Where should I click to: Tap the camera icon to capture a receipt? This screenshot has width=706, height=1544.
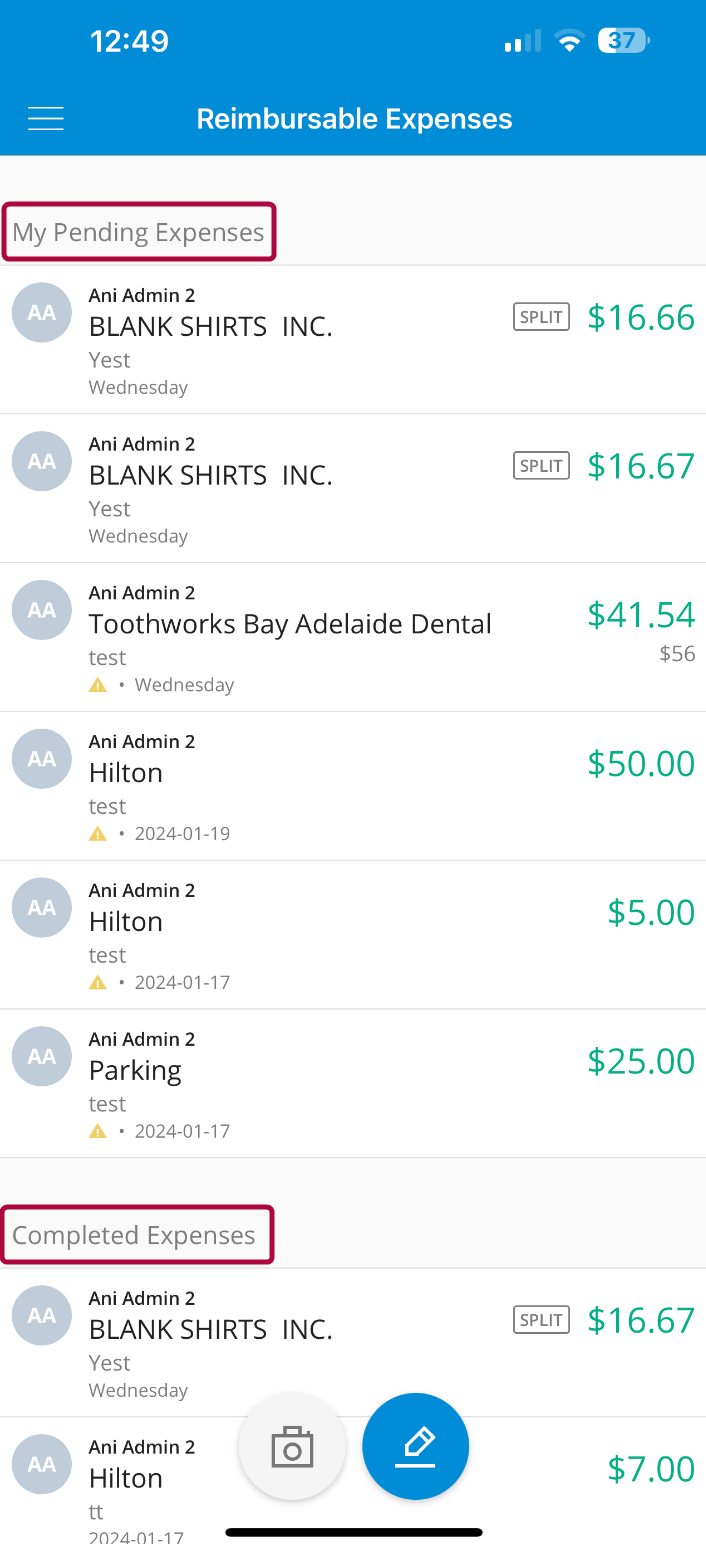[292, 1446]
